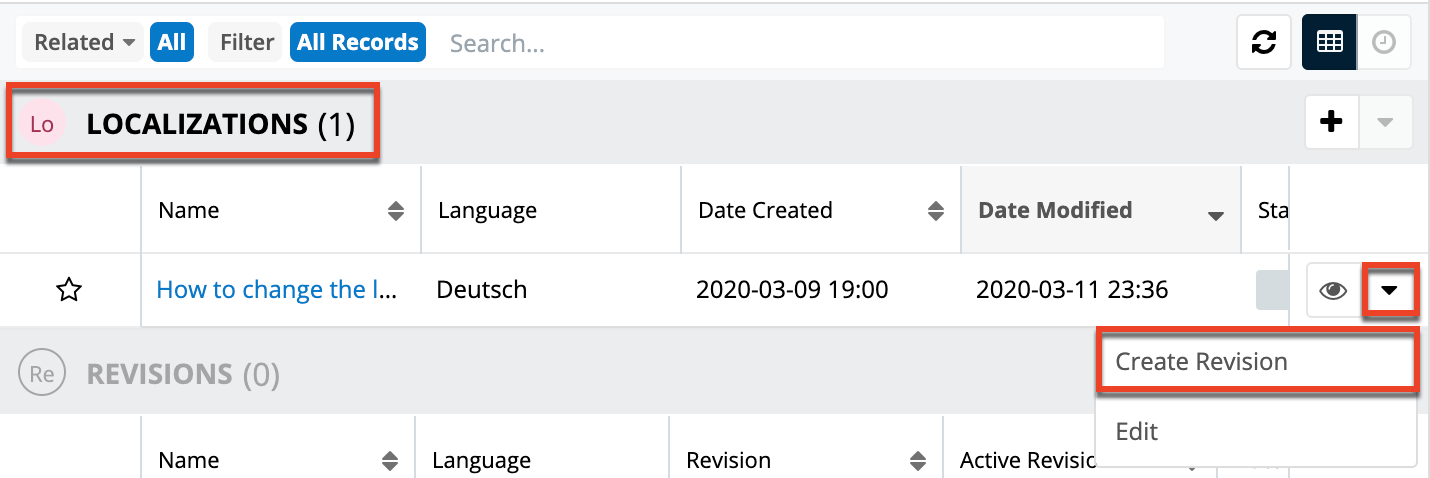Click the Filter button

247,42
